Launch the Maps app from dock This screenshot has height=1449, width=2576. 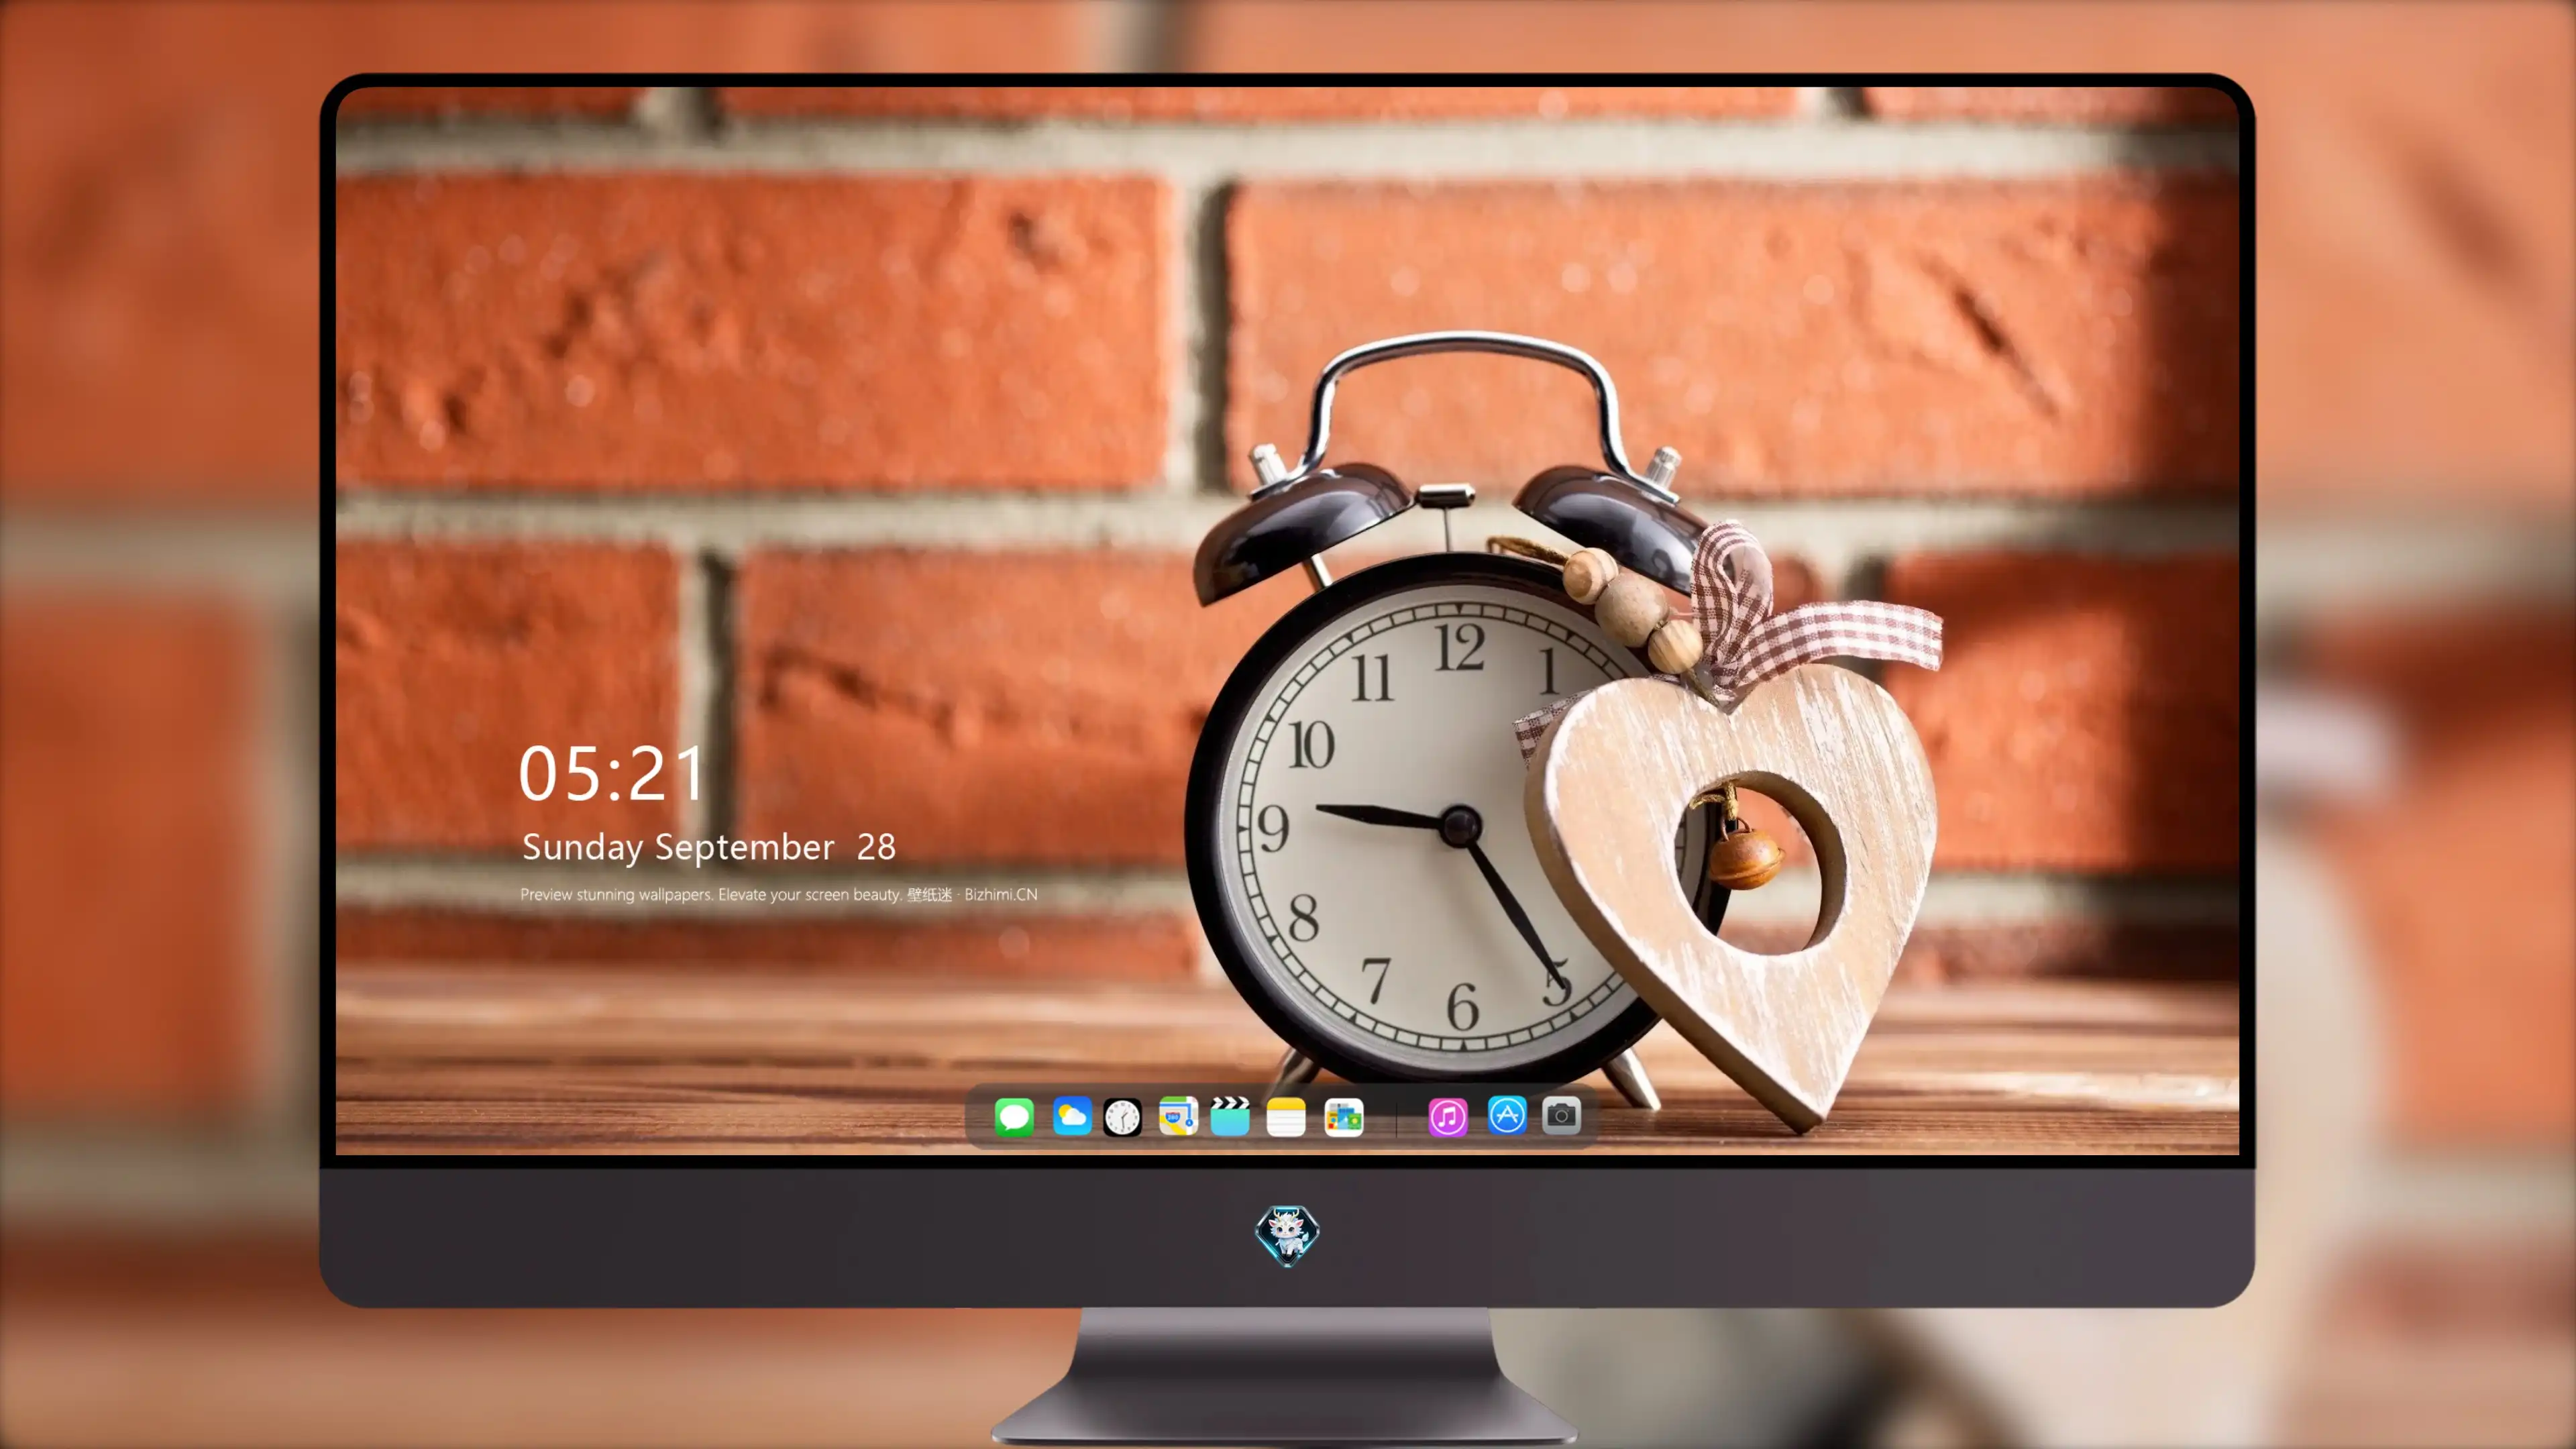(1178, 1116)
